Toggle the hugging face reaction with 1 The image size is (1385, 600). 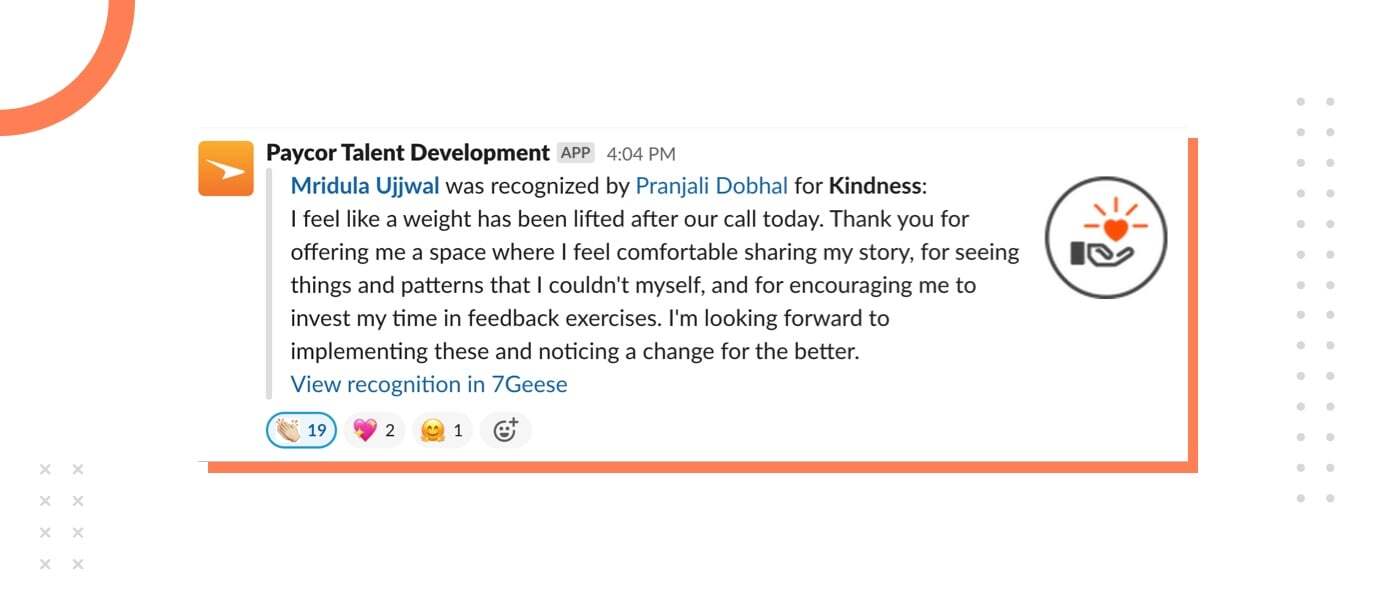[x=442, y=431]
